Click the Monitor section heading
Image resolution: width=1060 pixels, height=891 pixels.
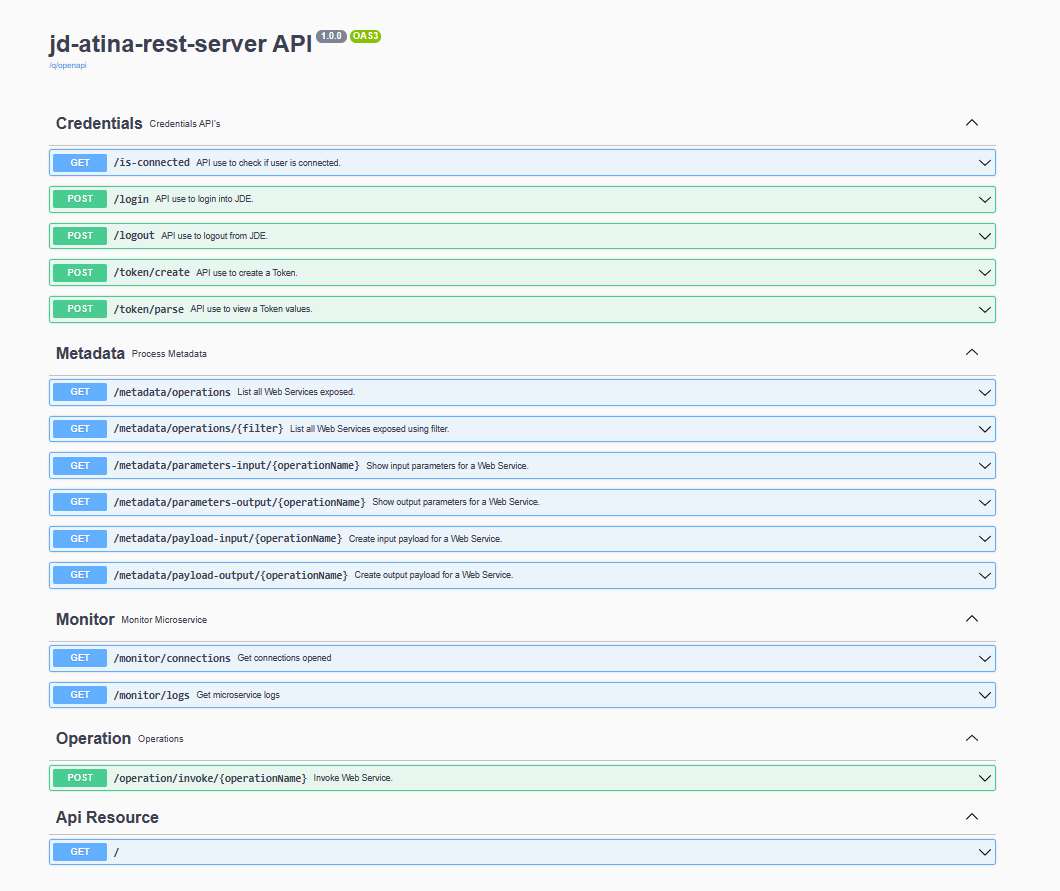(x=85, y=620)
